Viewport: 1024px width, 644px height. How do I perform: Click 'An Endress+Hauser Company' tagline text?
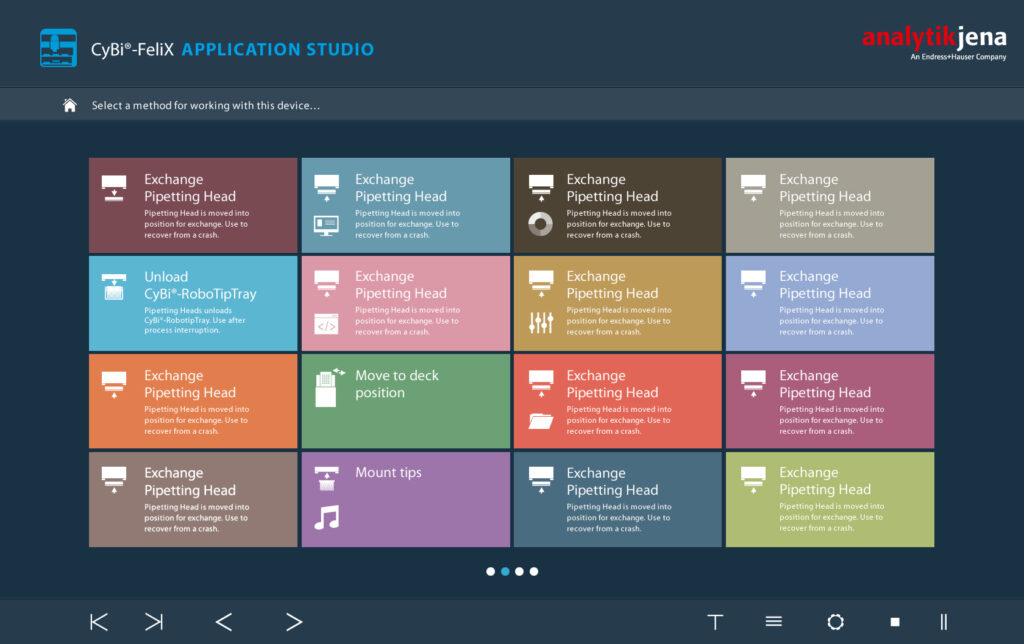[958, 57]
